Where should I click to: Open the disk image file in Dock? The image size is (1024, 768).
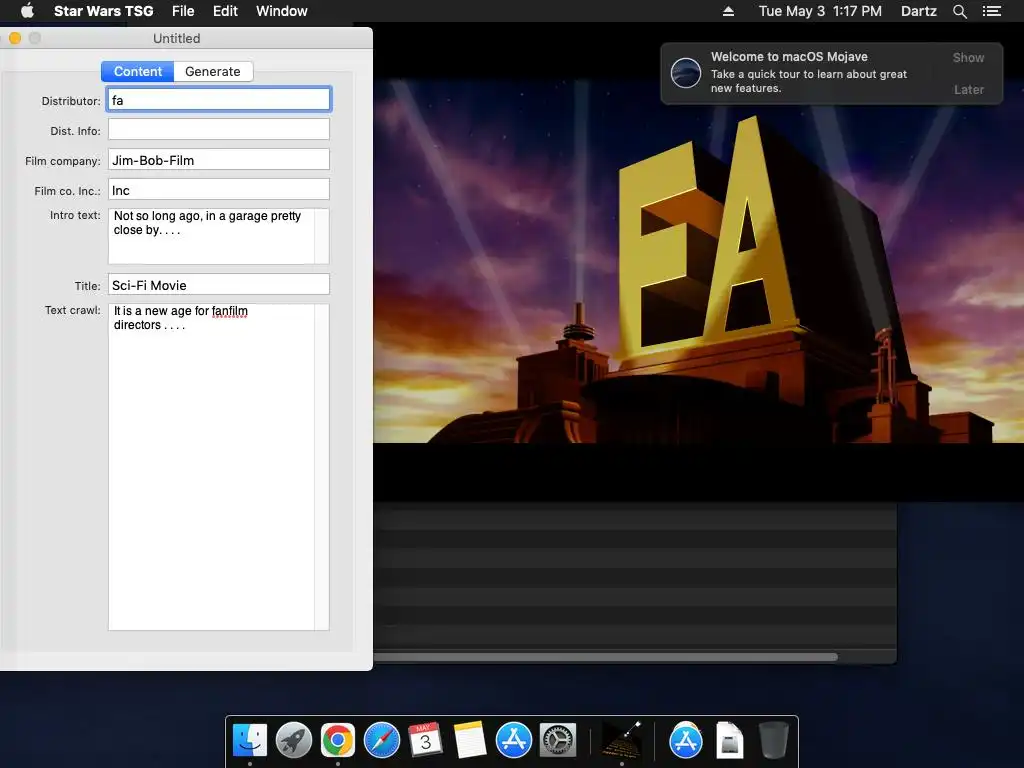tap(729, 741)
